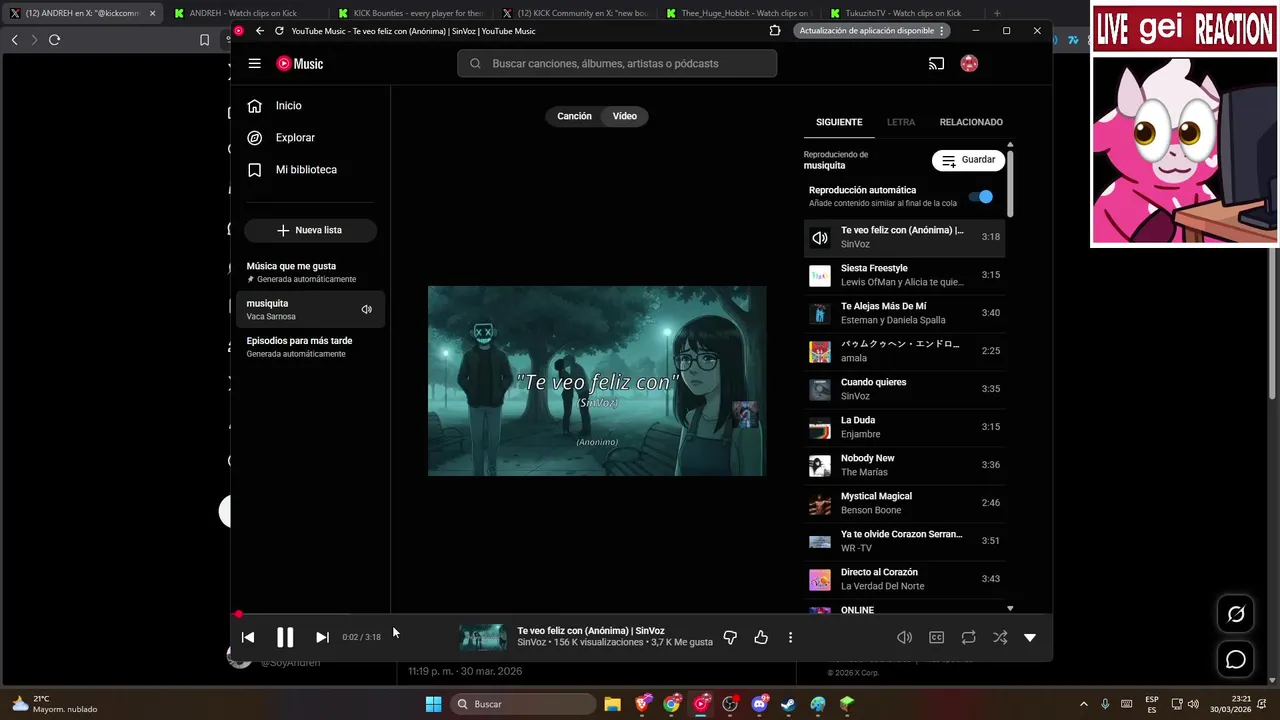The height and width of the screenshot is (720, 1280).
Task: Play Te Alejas Más De Mí from queue
Action: (x=904, y=313)
